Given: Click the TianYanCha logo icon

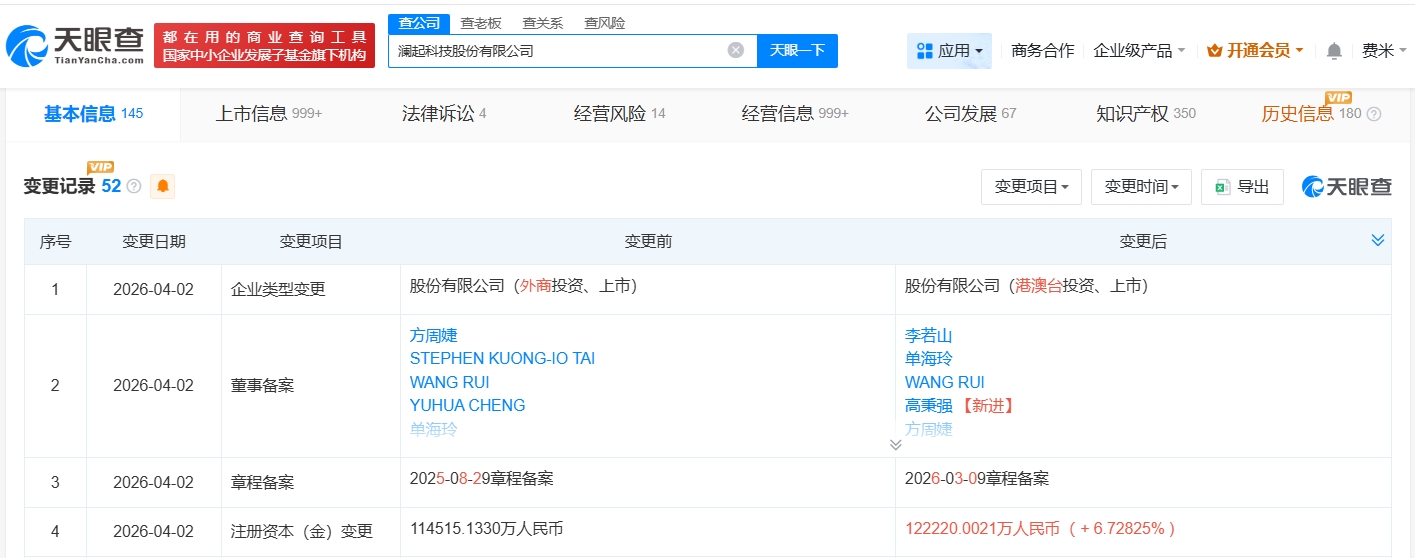Looking at the screenshot, I should [x=28, y=47].
